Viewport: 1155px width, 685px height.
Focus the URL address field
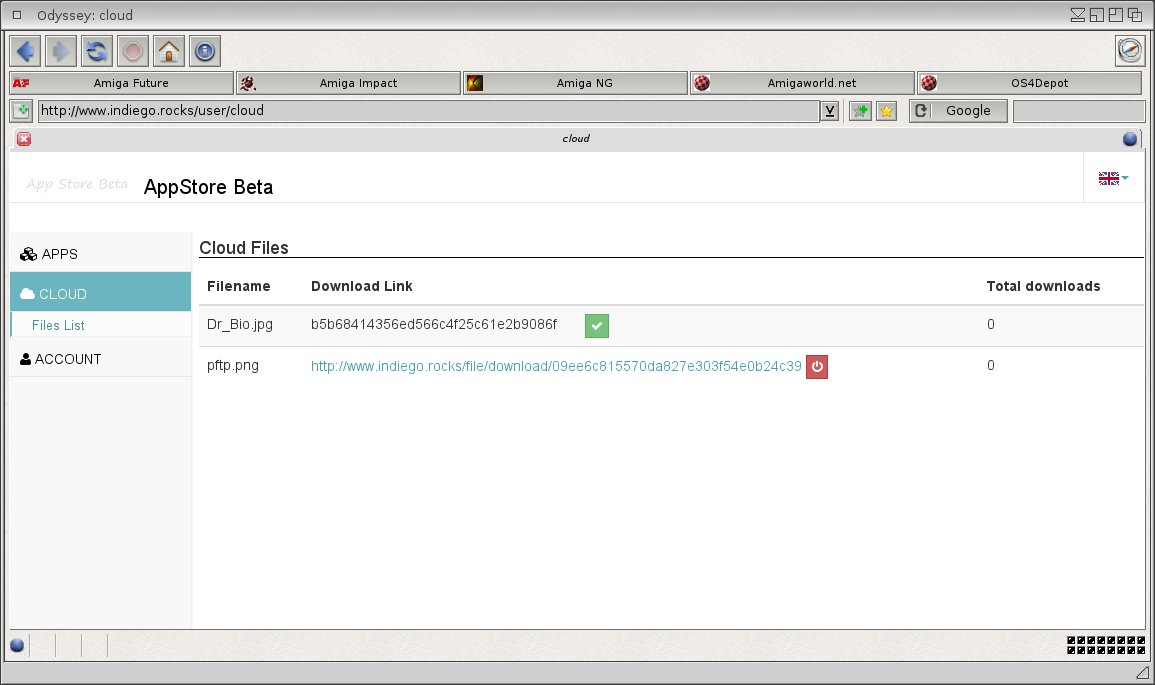tap(428, 111)
